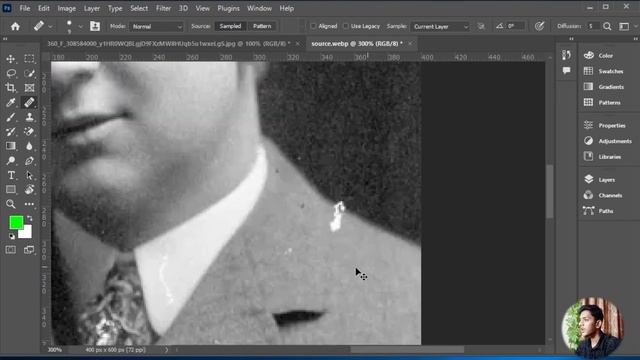Screen dimensions: 640x360
Task: Enable the Aligned checkbox
Action: (313, 26)
